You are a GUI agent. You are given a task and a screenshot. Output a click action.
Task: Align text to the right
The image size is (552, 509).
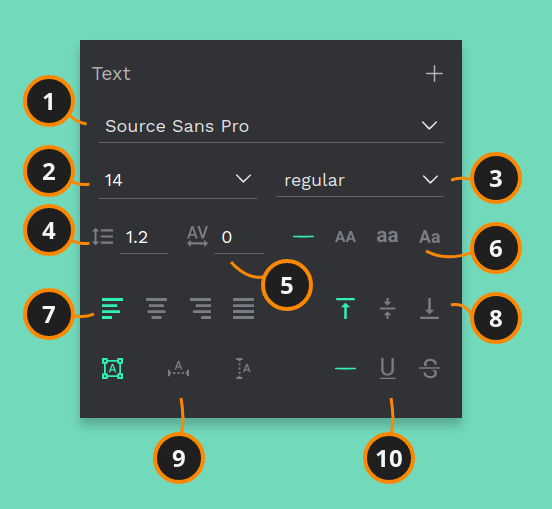(200, 308)
